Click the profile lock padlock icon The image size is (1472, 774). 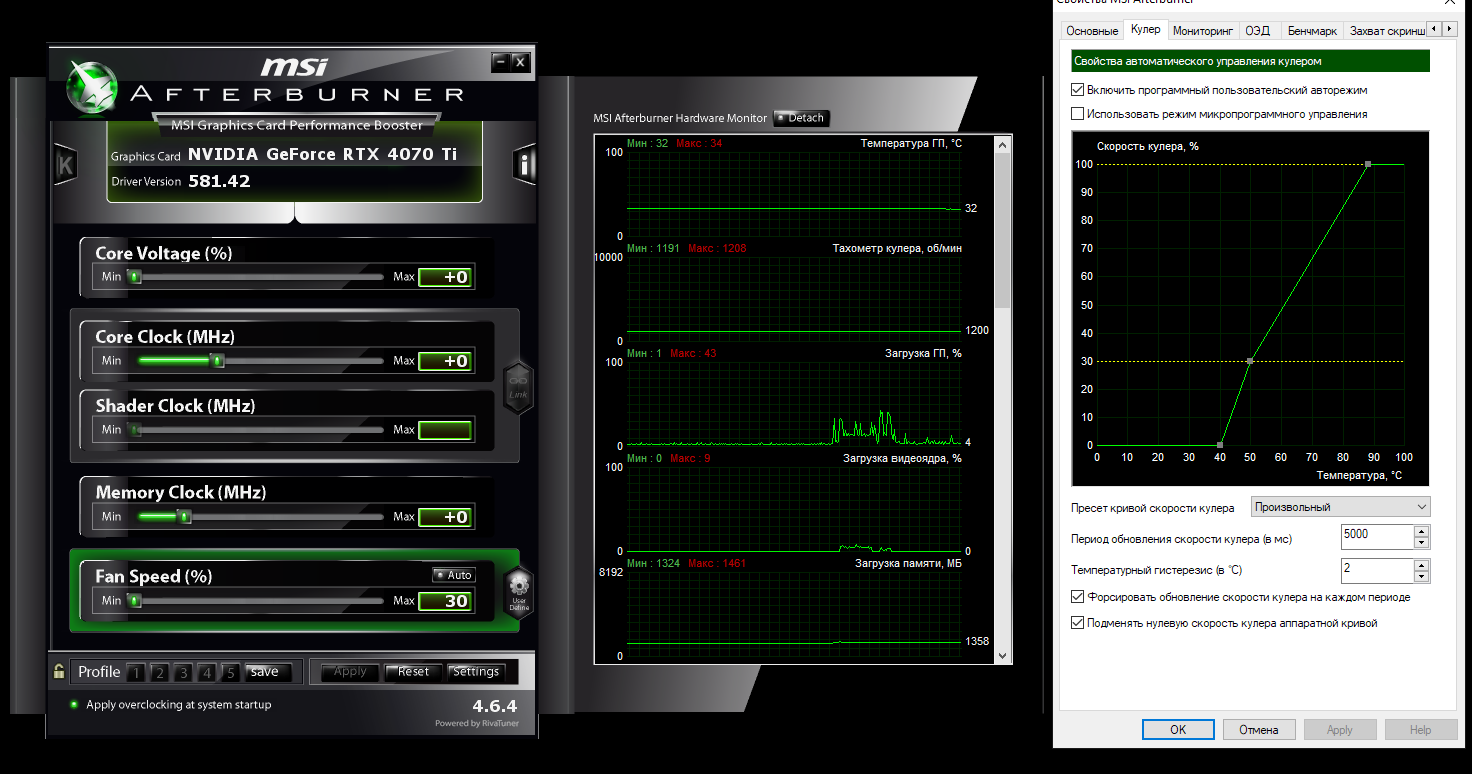point(60,672)
